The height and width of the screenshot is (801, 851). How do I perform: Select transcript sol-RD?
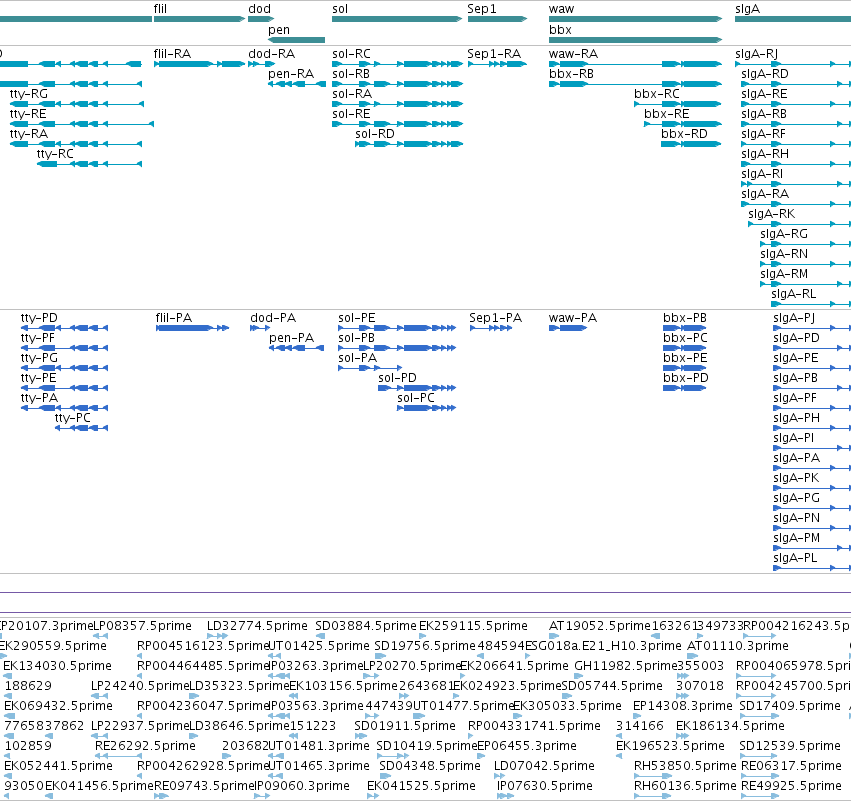(x=409, y=144)
